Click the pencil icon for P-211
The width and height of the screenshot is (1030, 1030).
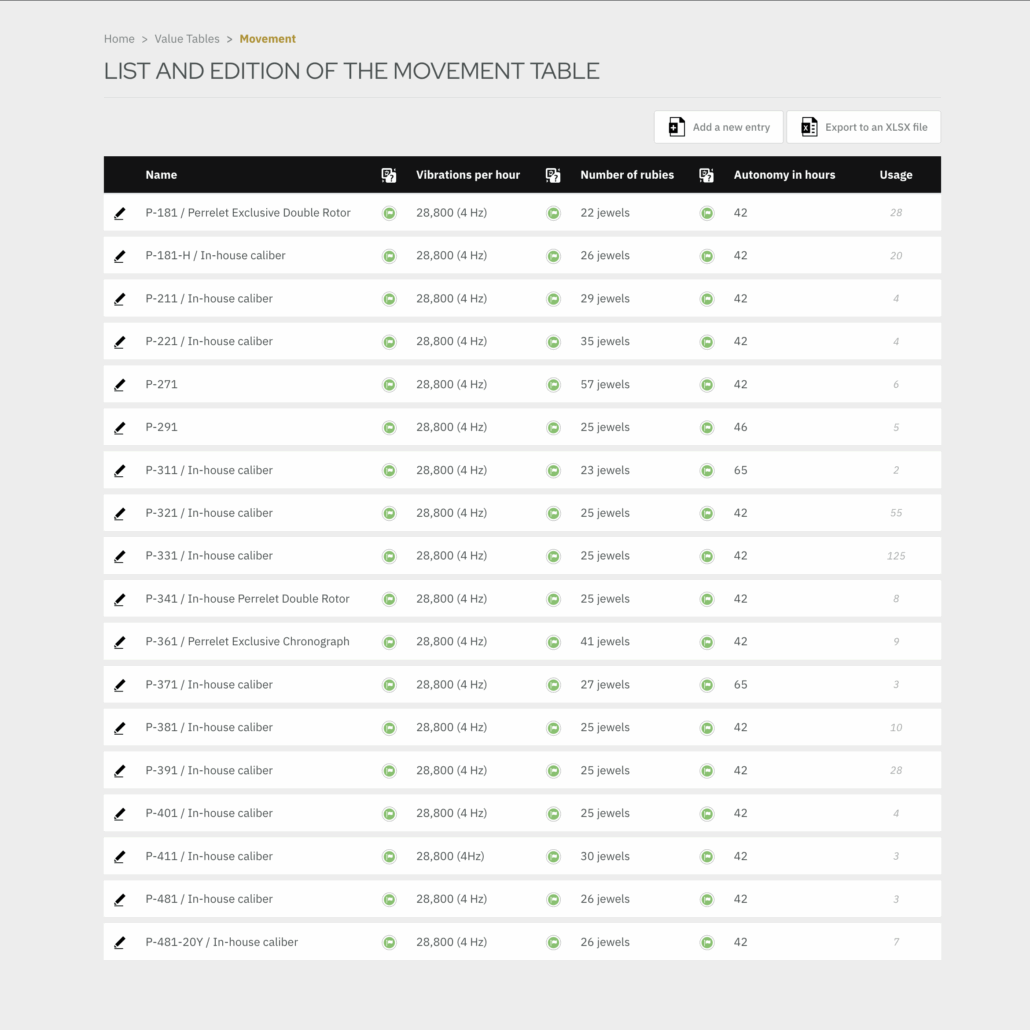(120, 299)
